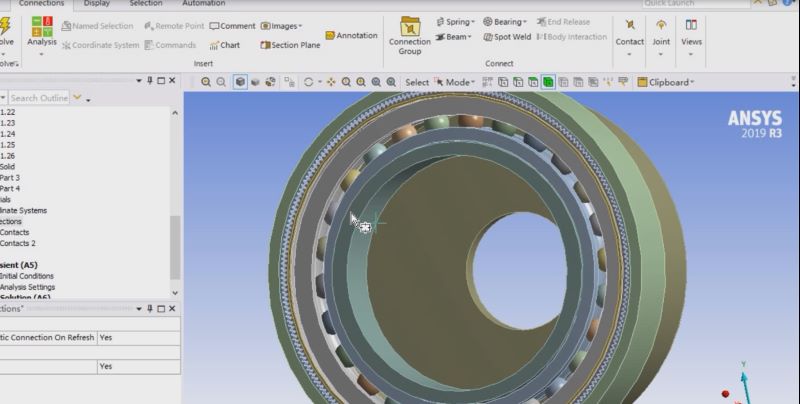Viewport: 800px width, 404px height.
Task: Toggle the wireframe display icon
Action: point(255,82)
